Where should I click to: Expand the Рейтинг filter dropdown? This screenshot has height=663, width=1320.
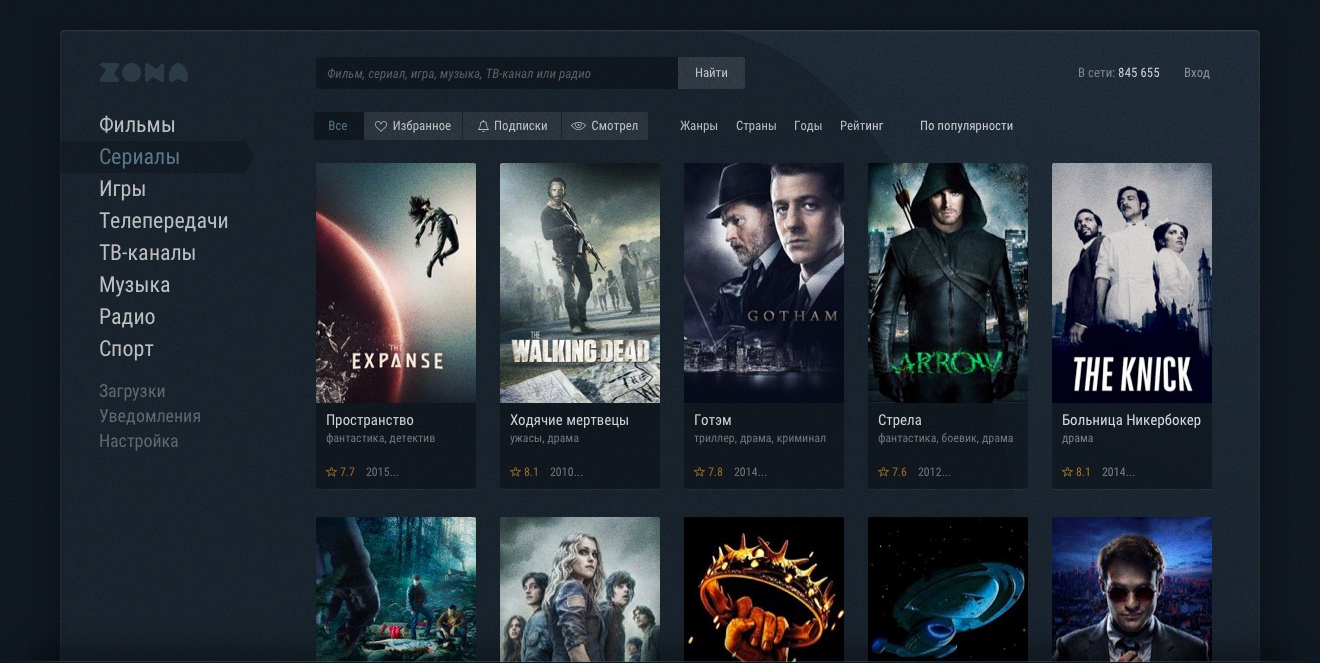click(862, 126)
